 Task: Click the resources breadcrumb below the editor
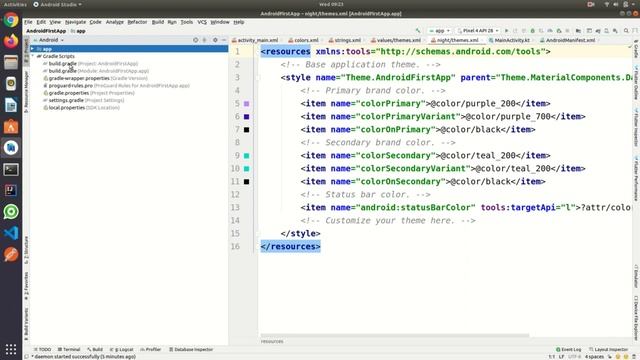pyautogui.click(x=272, y=341)
